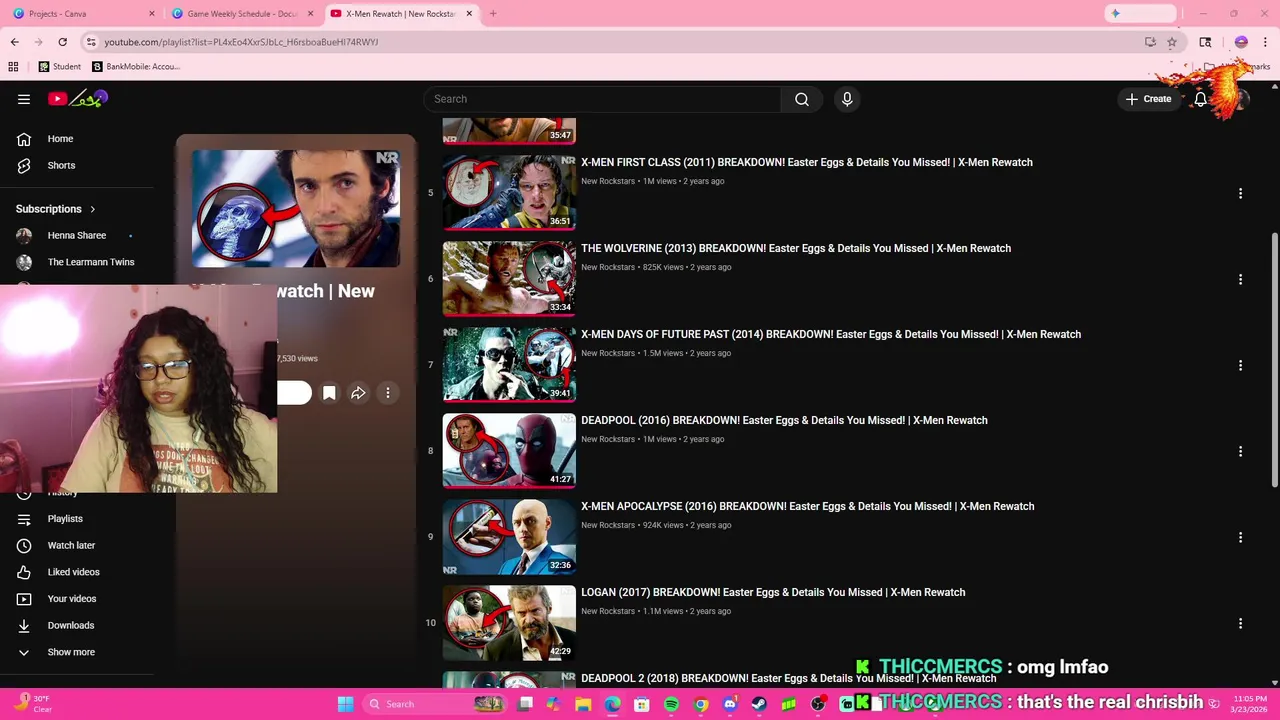Expand Show more in the sidebar

point(71,652)
